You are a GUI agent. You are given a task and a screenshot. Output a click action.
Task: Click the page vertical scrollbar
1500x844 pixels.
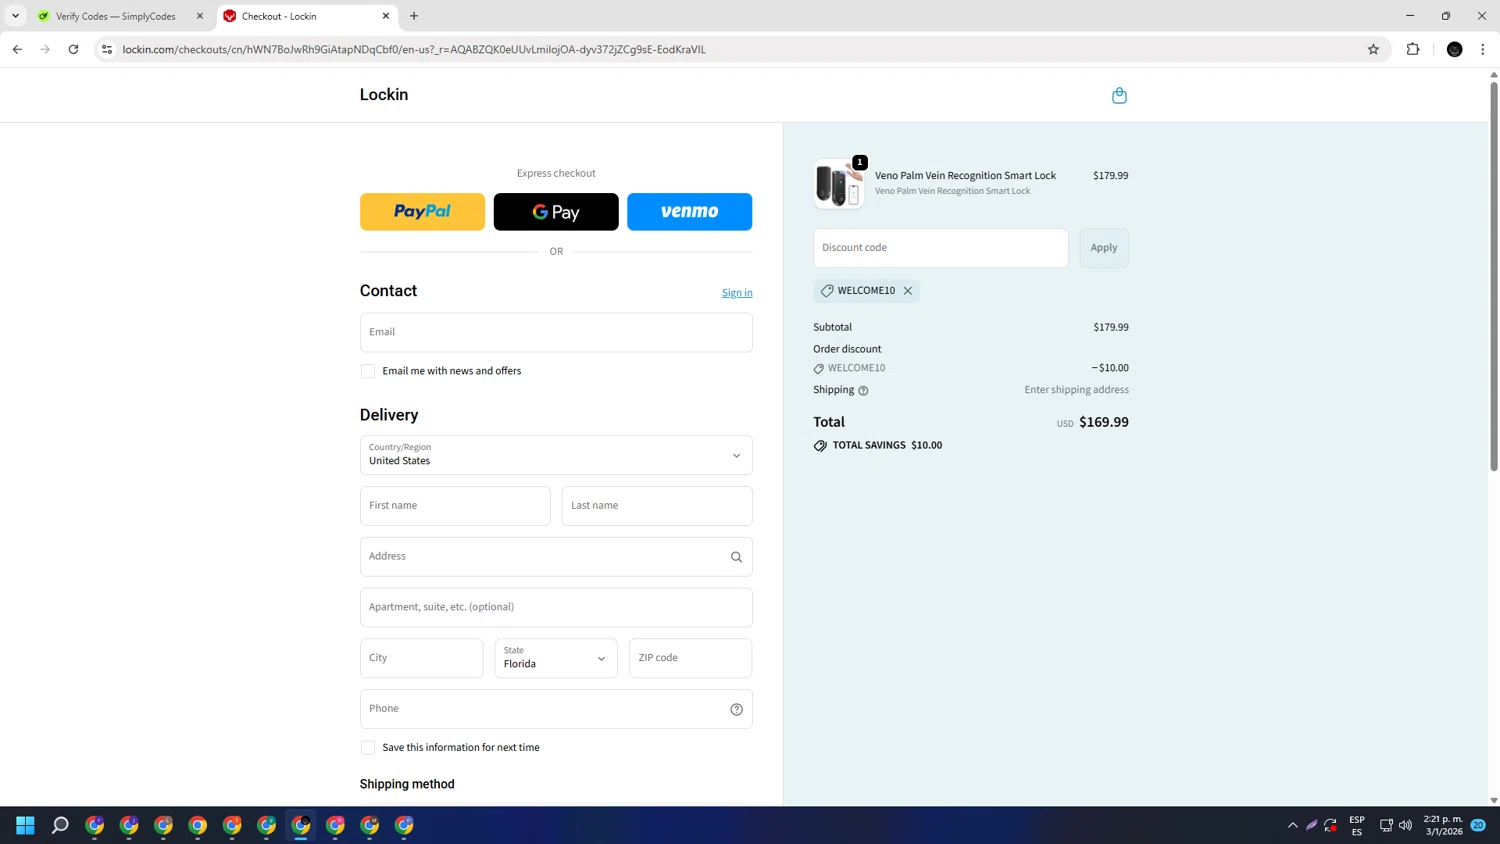coord(1494,276)
